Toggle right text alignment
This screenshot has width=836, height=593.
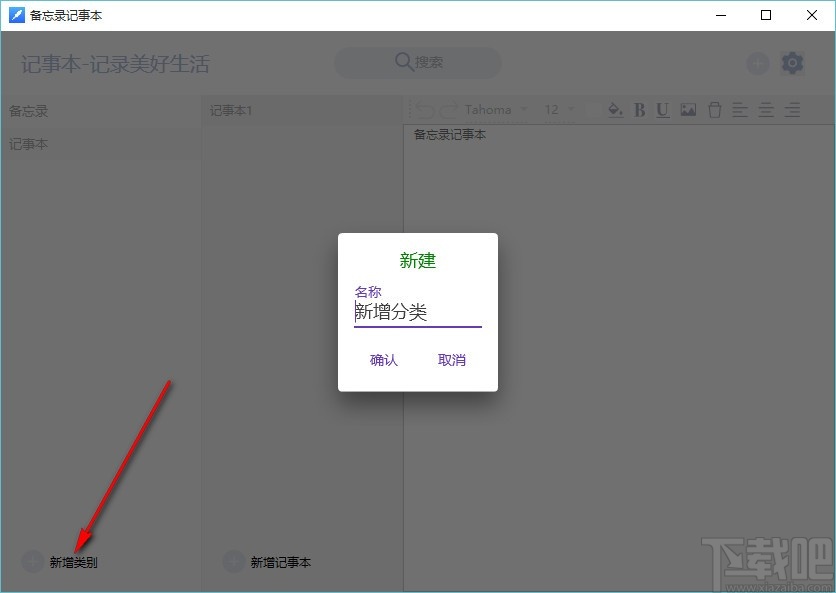(x=790, y=110)
